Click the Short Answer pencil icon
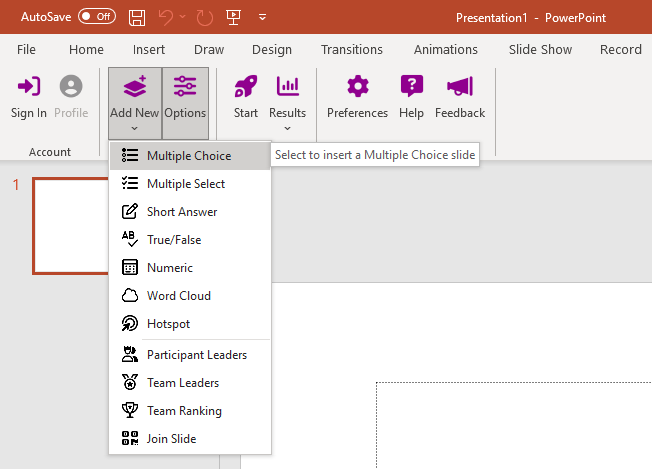The image size is (652, 469). point(130,211)
